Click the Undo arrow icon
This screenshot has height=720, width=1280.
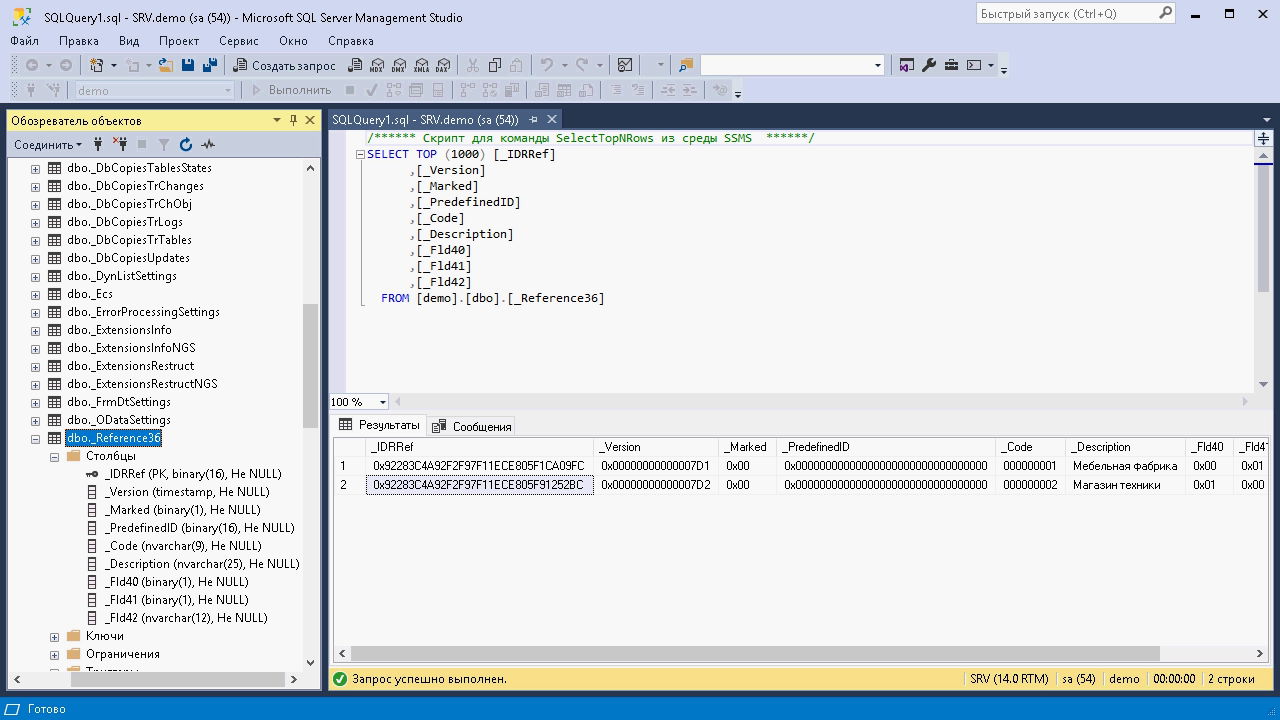pos(546,65)
